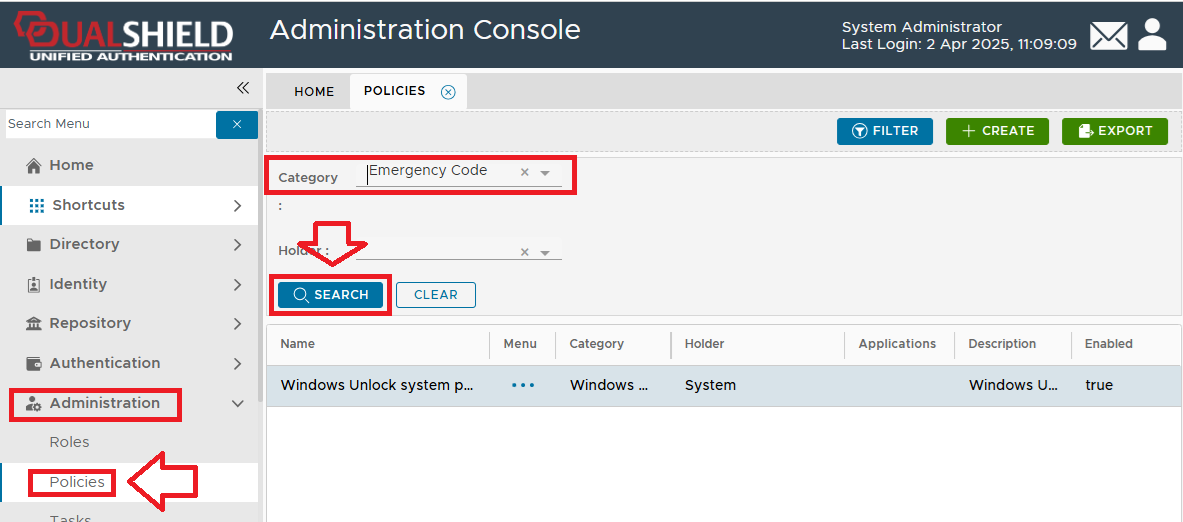Viewport: 1183px width, 522px height.
Task: Expand the Shortcuts menu section
Action: (x=237, y=205)
